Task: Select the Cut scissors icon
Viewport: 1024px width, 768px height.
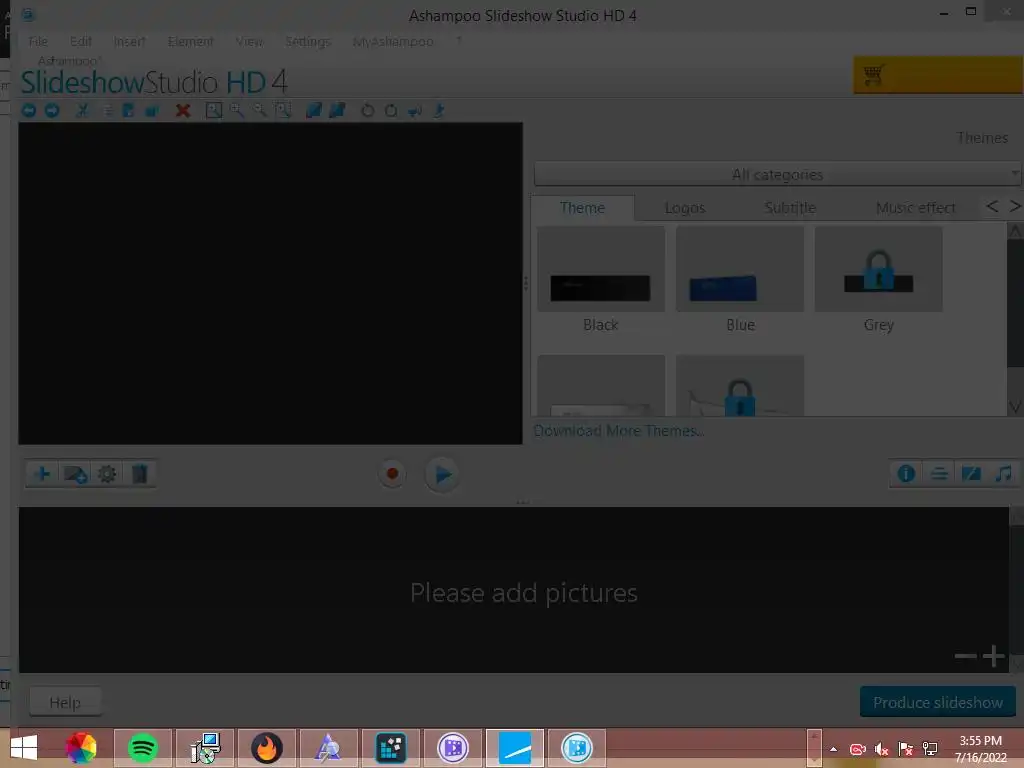Action: 82,110
